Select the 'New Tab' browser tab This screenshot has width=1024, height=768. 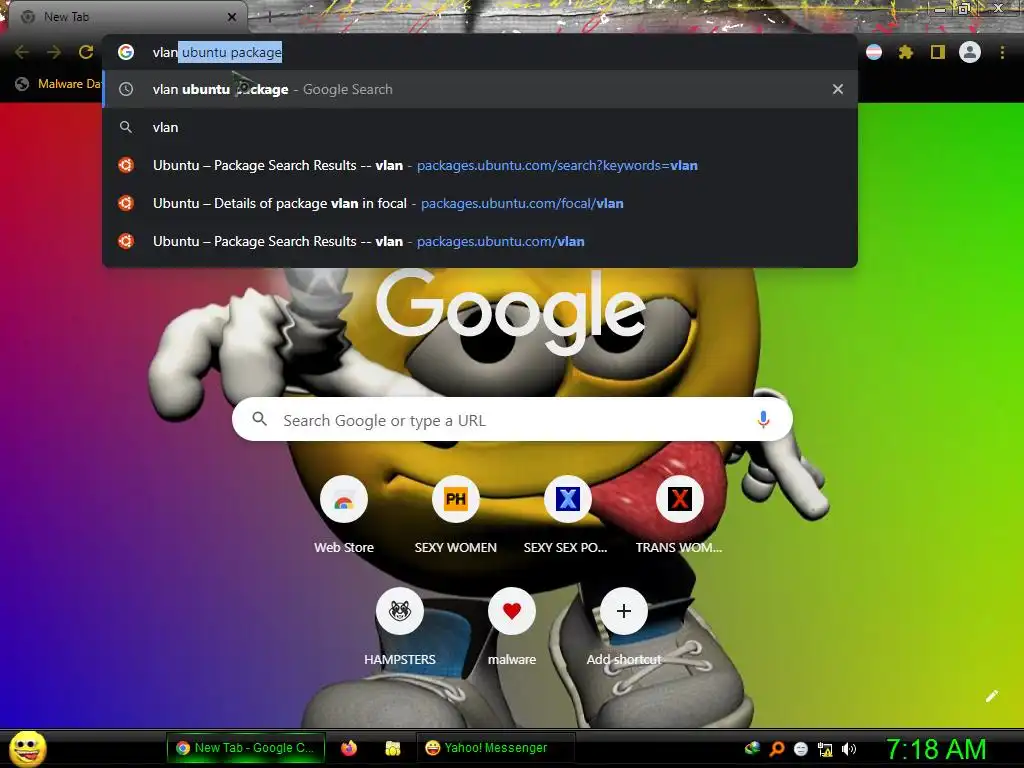click(127, 17)
